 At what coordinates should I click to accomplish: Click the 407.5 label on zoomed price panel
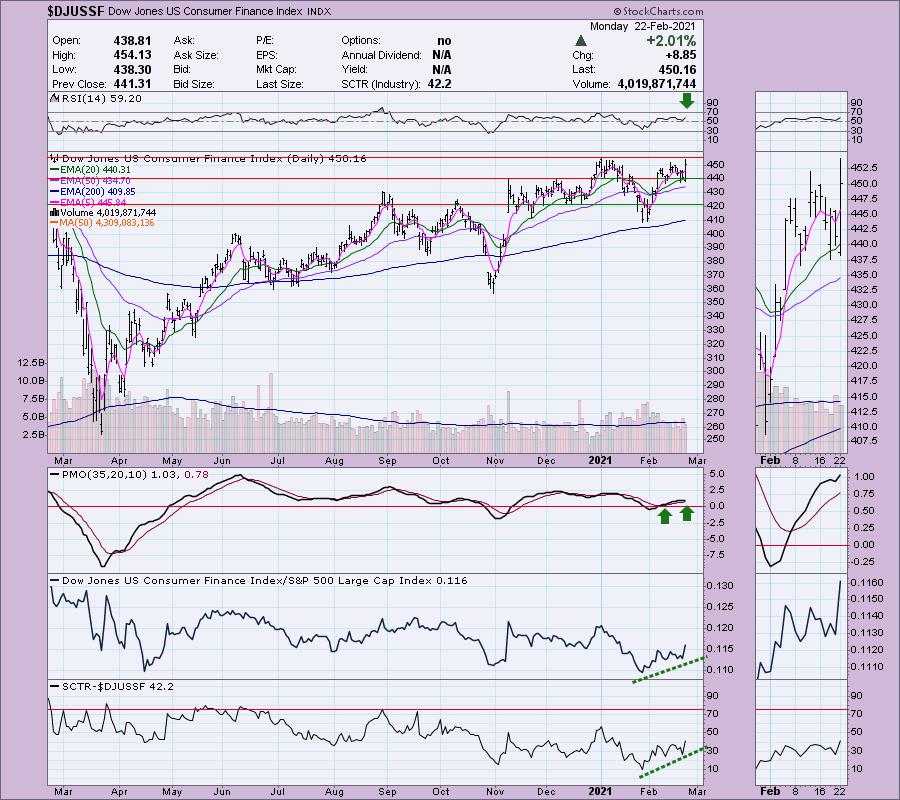point(863,441)
